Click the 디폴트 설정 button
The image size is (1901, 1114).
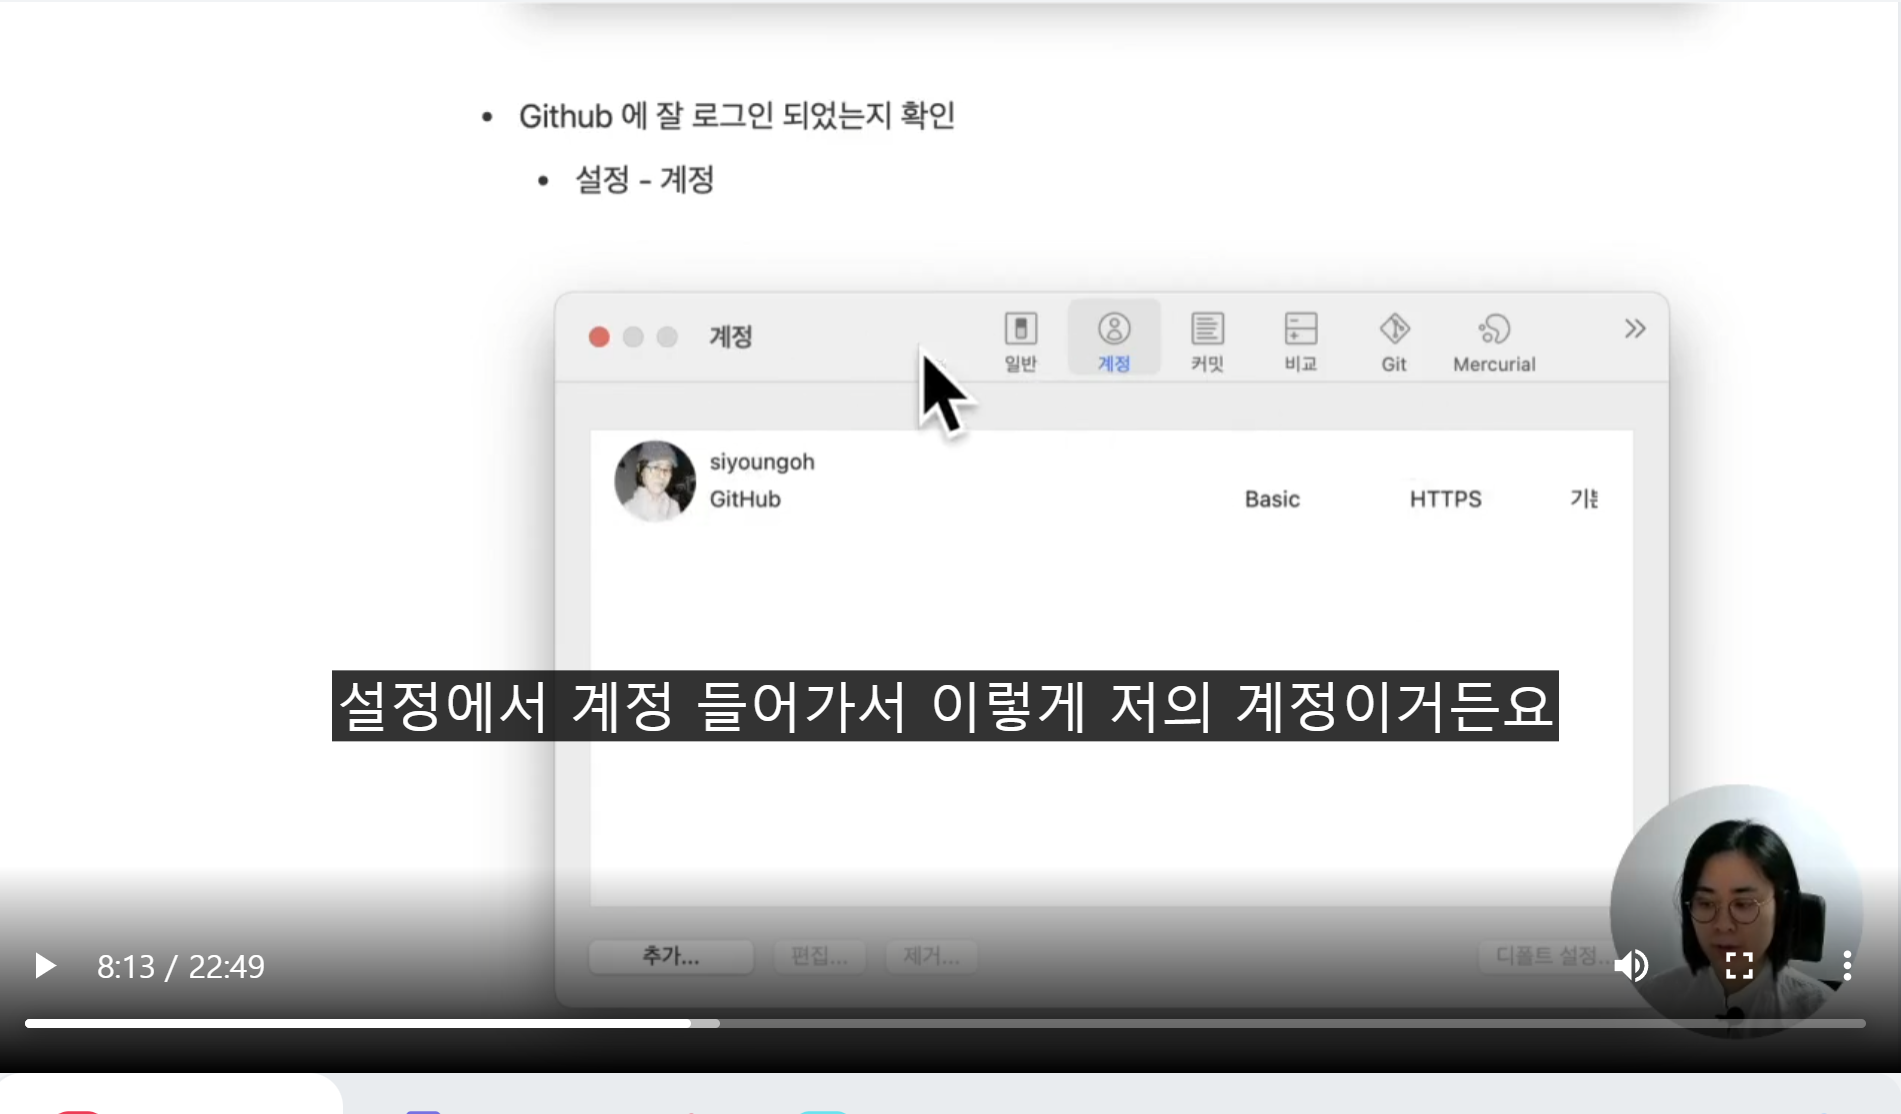pos(1549,956)
